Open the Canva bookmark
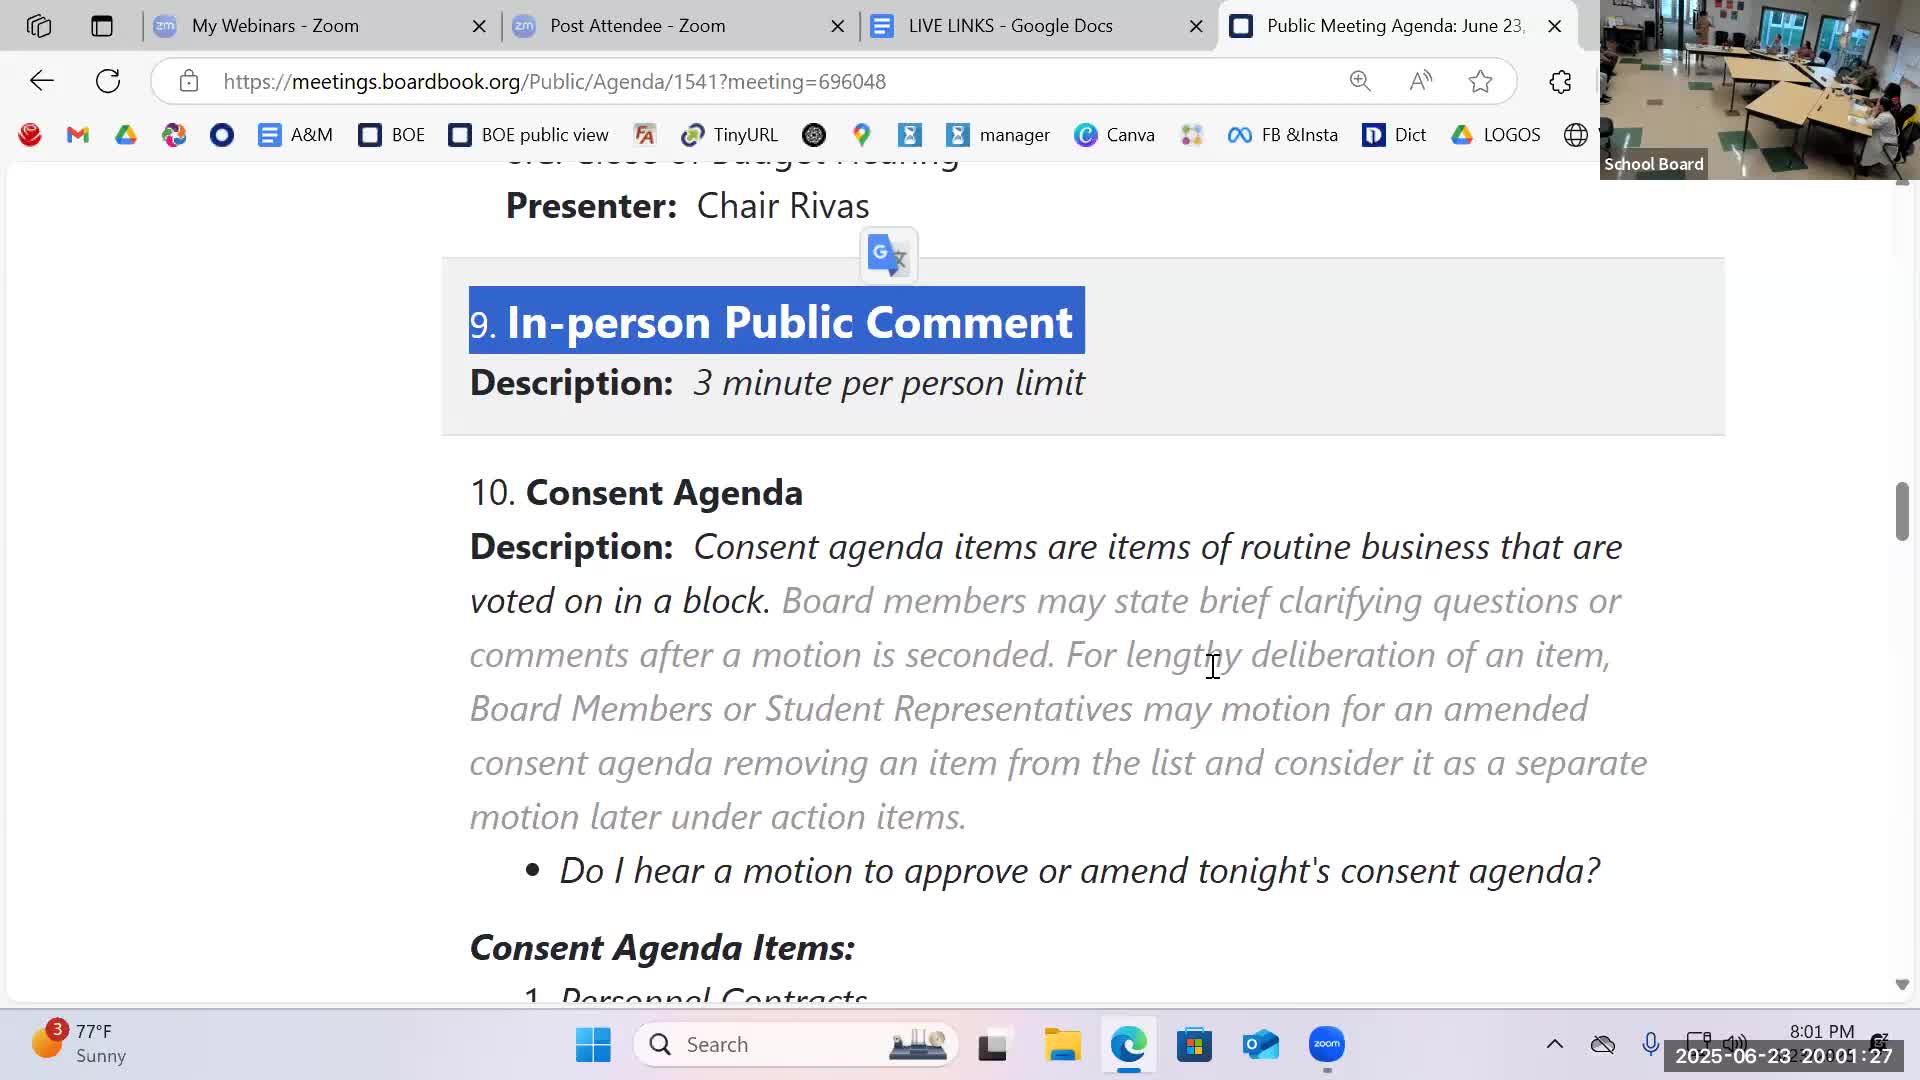The width and height of the screenshot is (1920, 1080). (x=1115, y=135)
